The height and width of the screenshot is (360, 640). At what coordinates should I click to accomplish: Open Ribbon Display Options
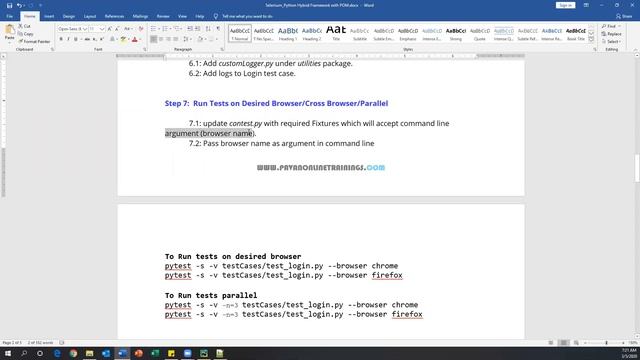click(586, 5)
